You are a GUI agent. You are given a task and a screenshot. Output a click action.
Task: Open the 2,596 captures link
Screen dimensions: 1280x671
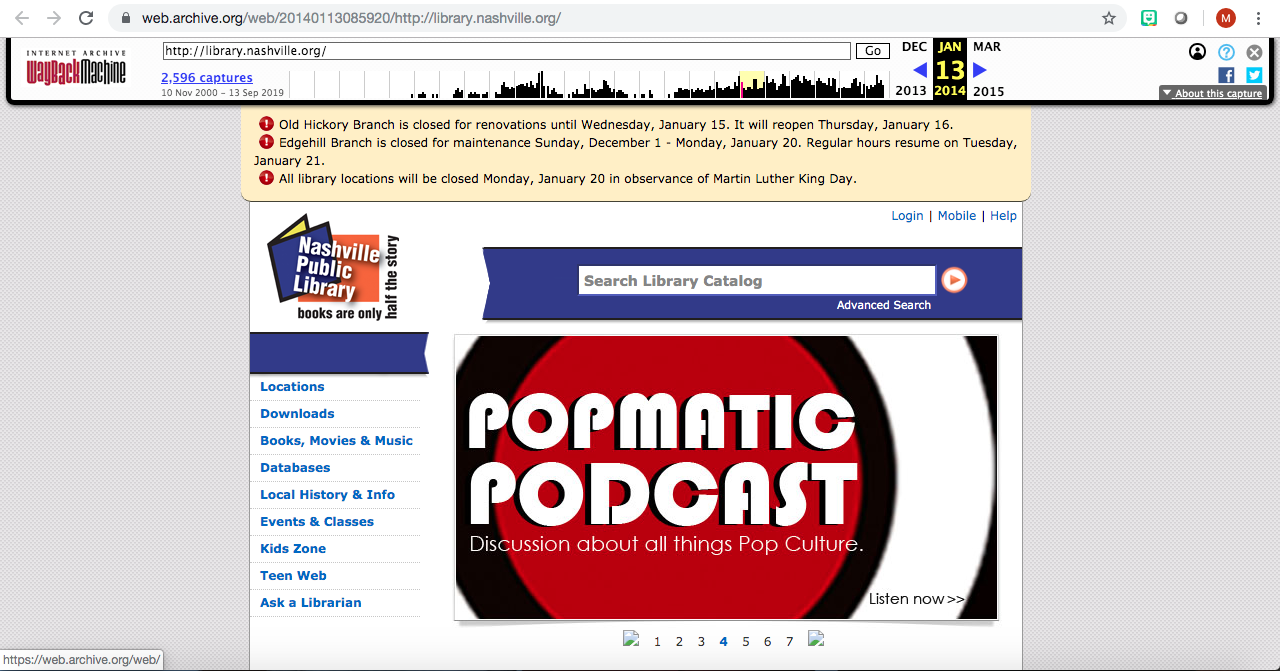point(207,77)
